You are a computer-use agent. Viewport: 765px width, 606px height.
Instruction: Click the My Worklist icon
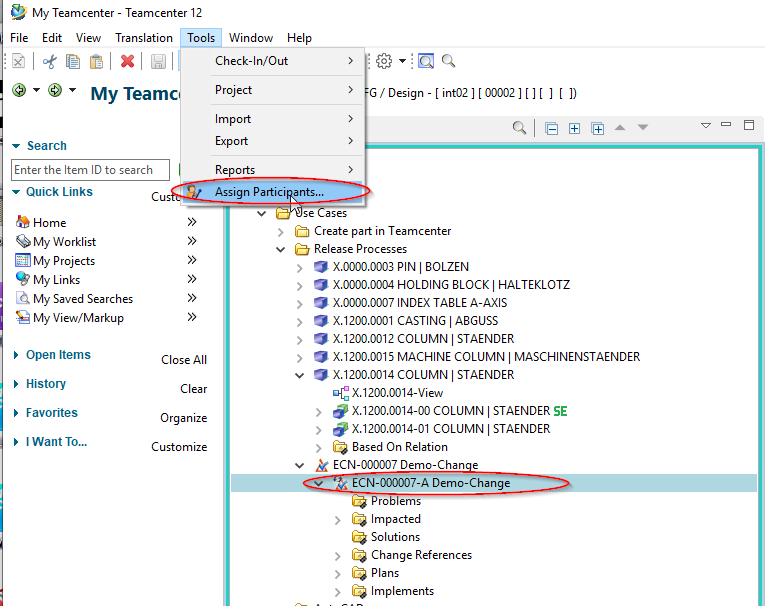point(23,242)
